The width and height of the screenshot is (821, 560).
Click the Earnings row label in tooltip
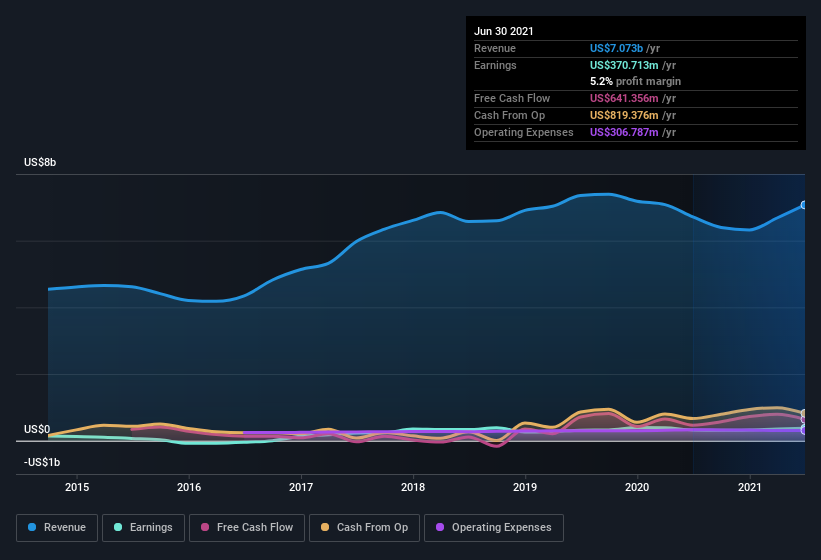(x=495, y=65)
